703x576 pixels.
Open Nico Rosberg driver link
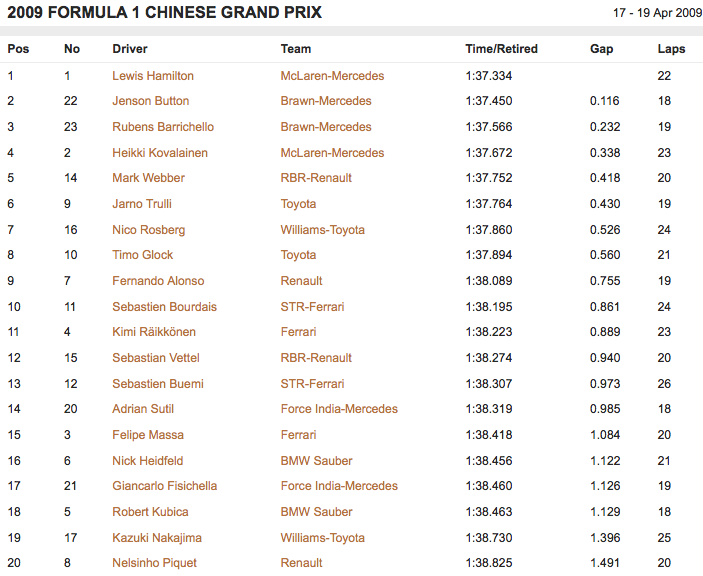coord(149,230)
